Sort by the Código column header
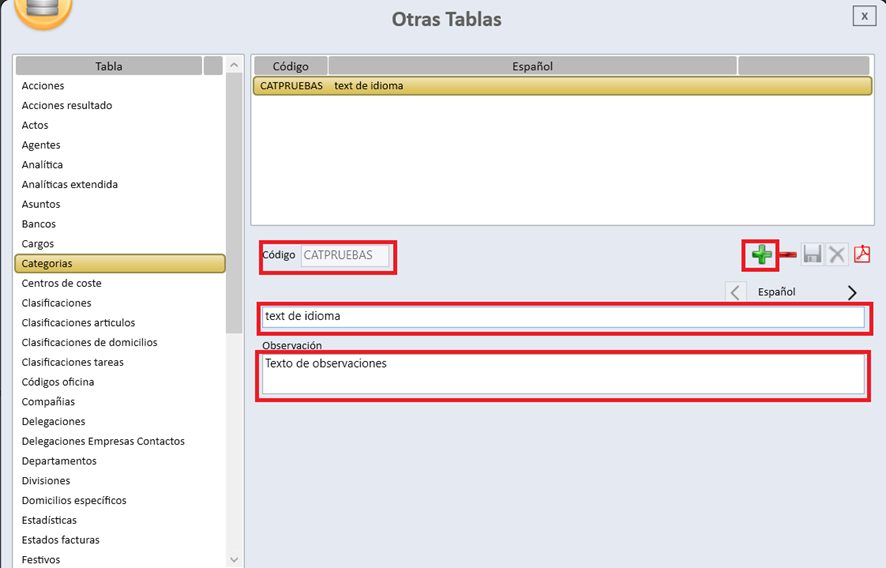This screenshot has height=568, width=886. [290, 66]
